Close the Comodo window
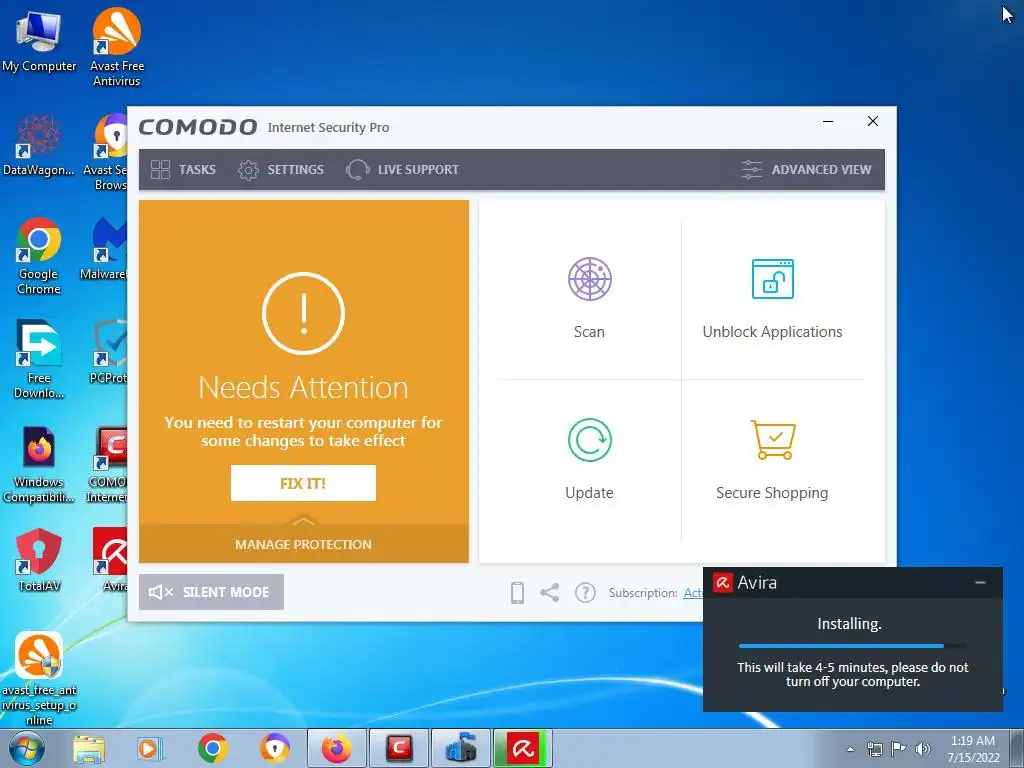This screenshot has height=768, width=1024. click(x=872, y=121)
